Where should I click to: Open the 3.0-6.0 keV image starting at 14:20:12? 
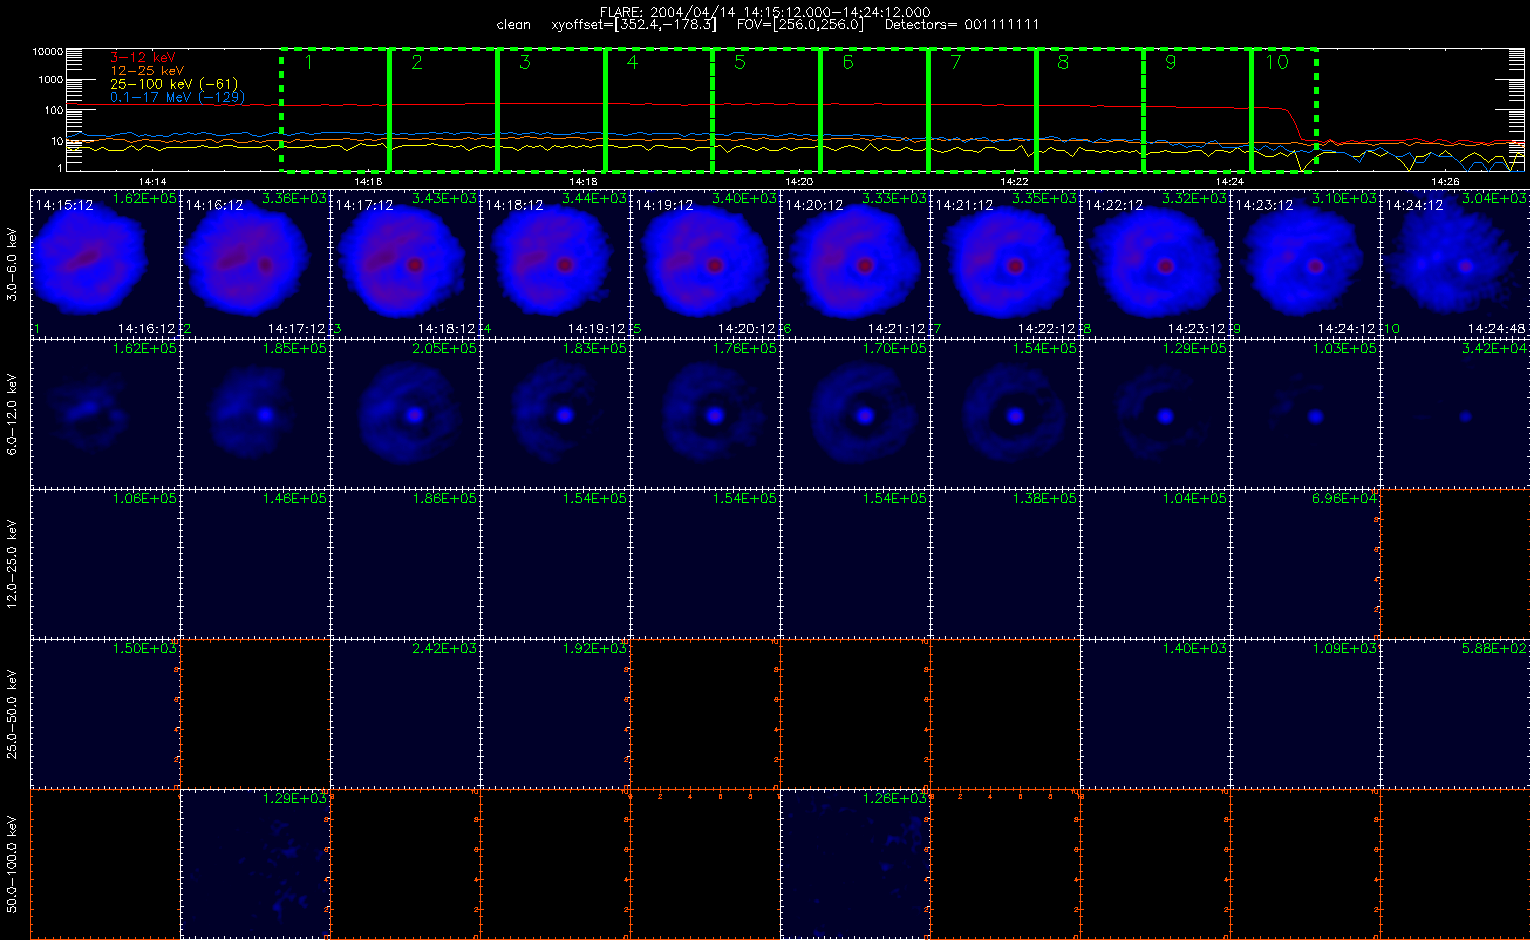point(855,263)
